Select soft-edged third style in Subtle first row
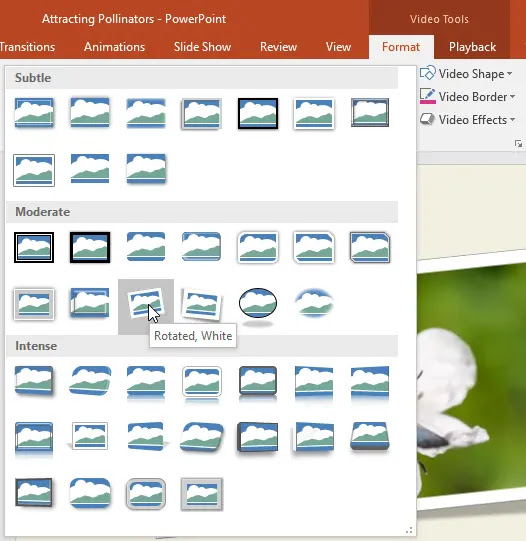This screenshot has width=526, height=541. [146, 112]
